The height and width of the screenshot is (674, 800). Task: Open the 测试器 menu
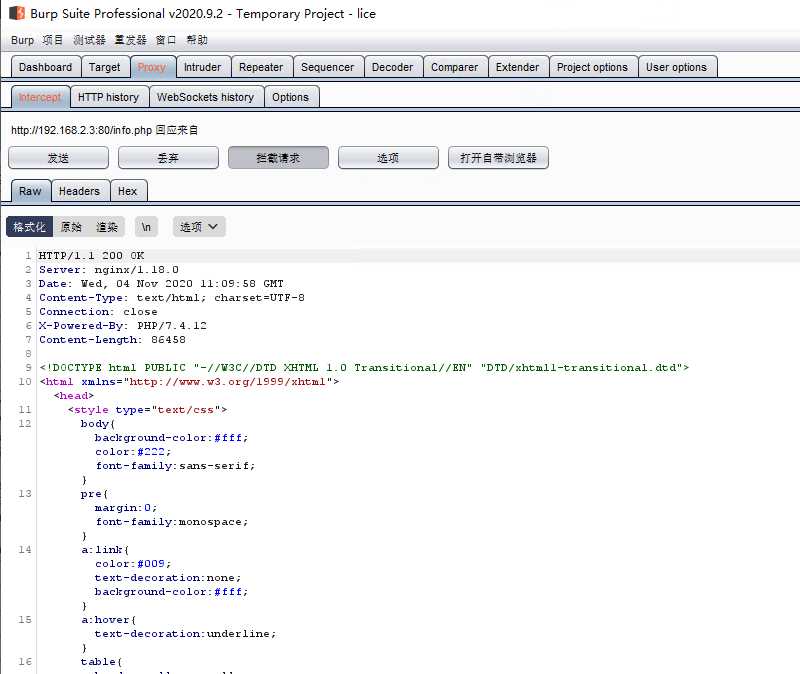89,40
